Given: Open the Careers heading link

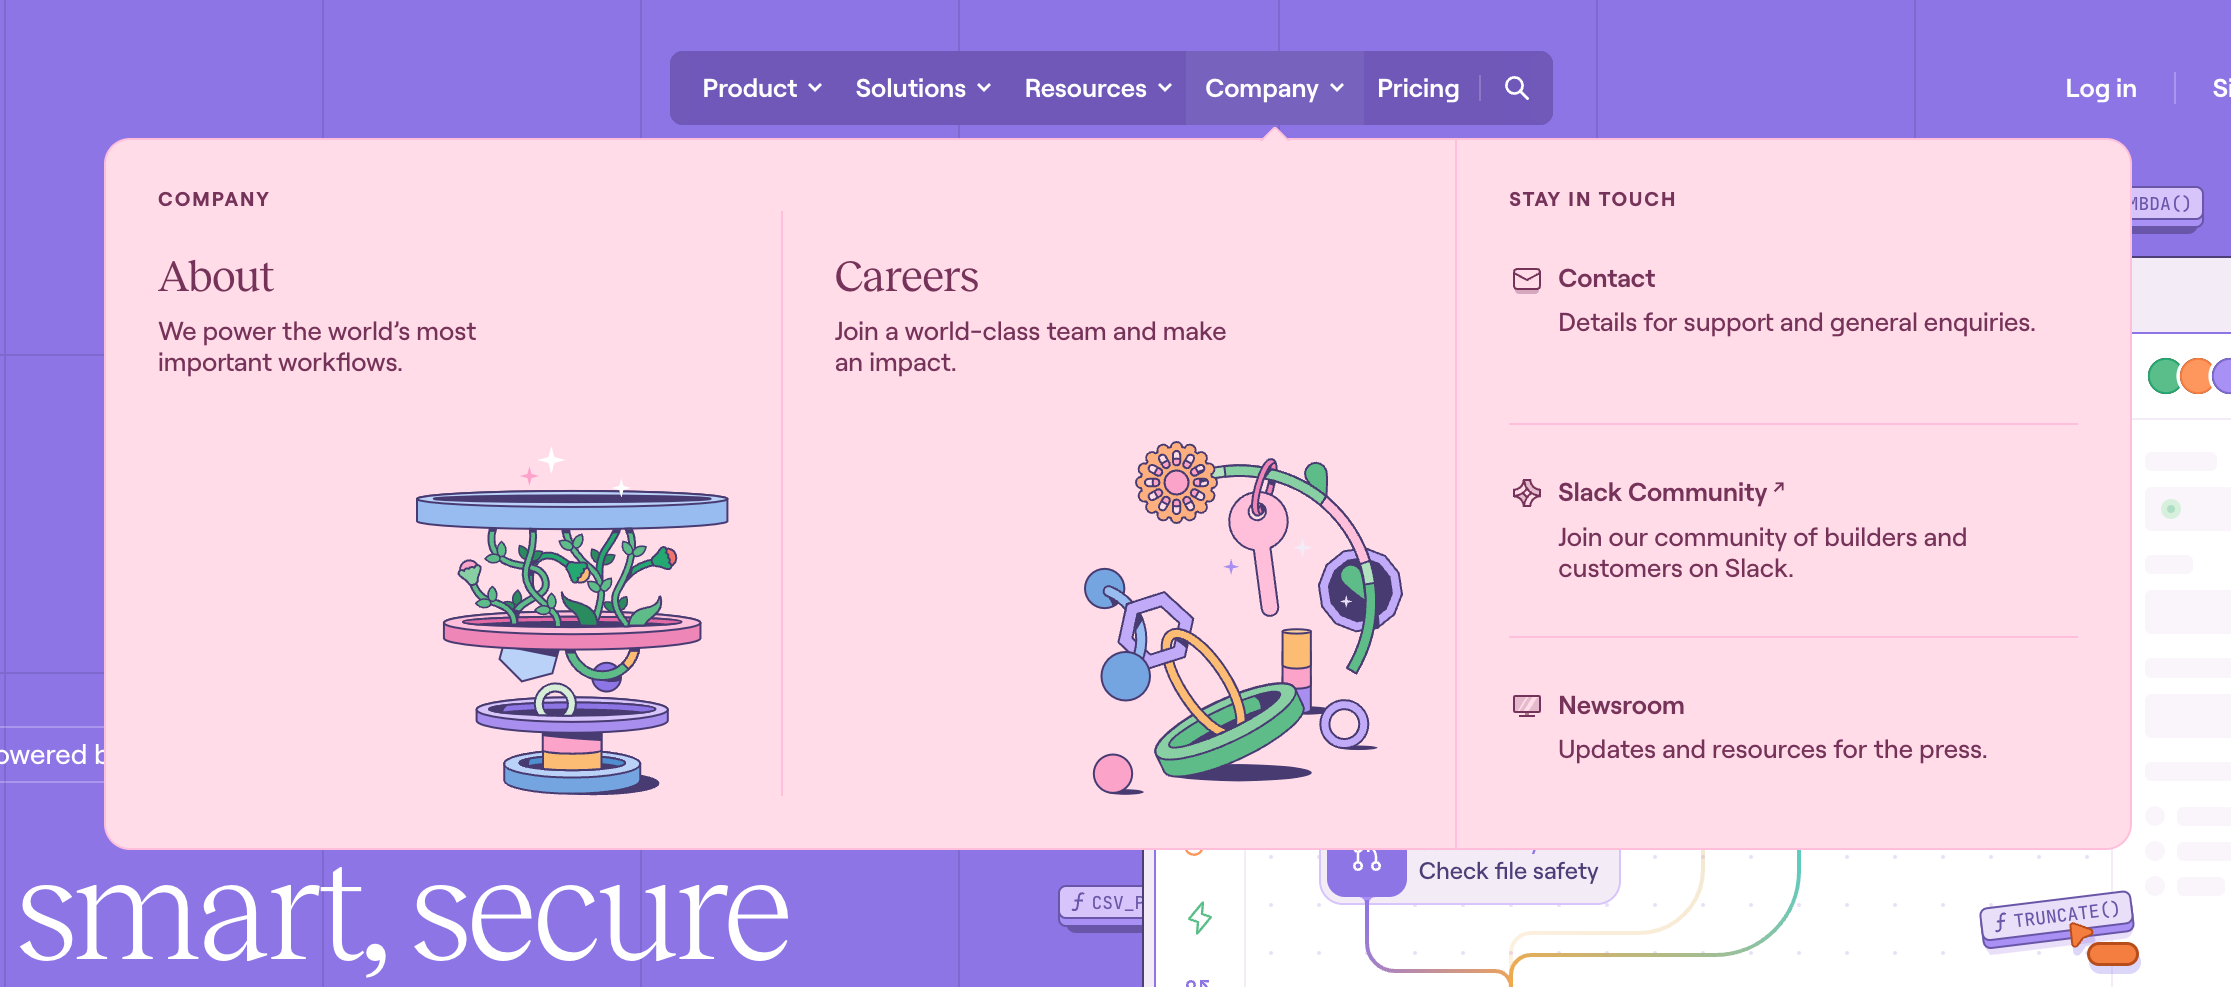Looking at the screenshot, I should pos(906,277).
